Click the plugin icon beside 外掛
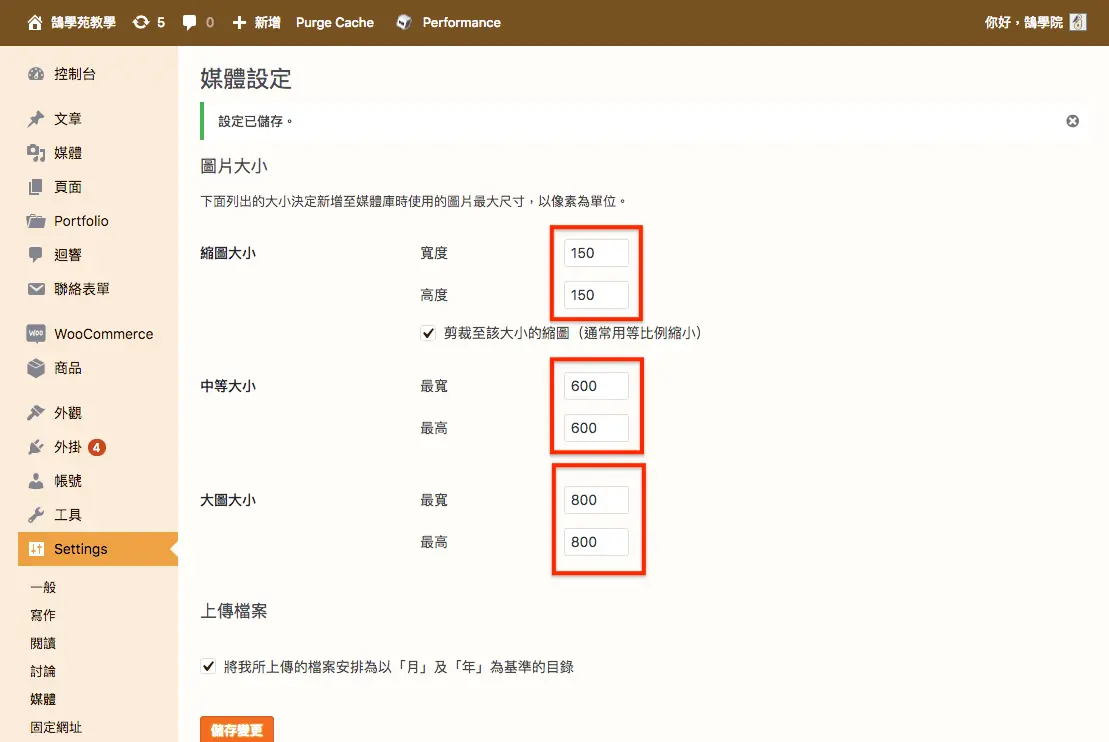 click(36, 447)
